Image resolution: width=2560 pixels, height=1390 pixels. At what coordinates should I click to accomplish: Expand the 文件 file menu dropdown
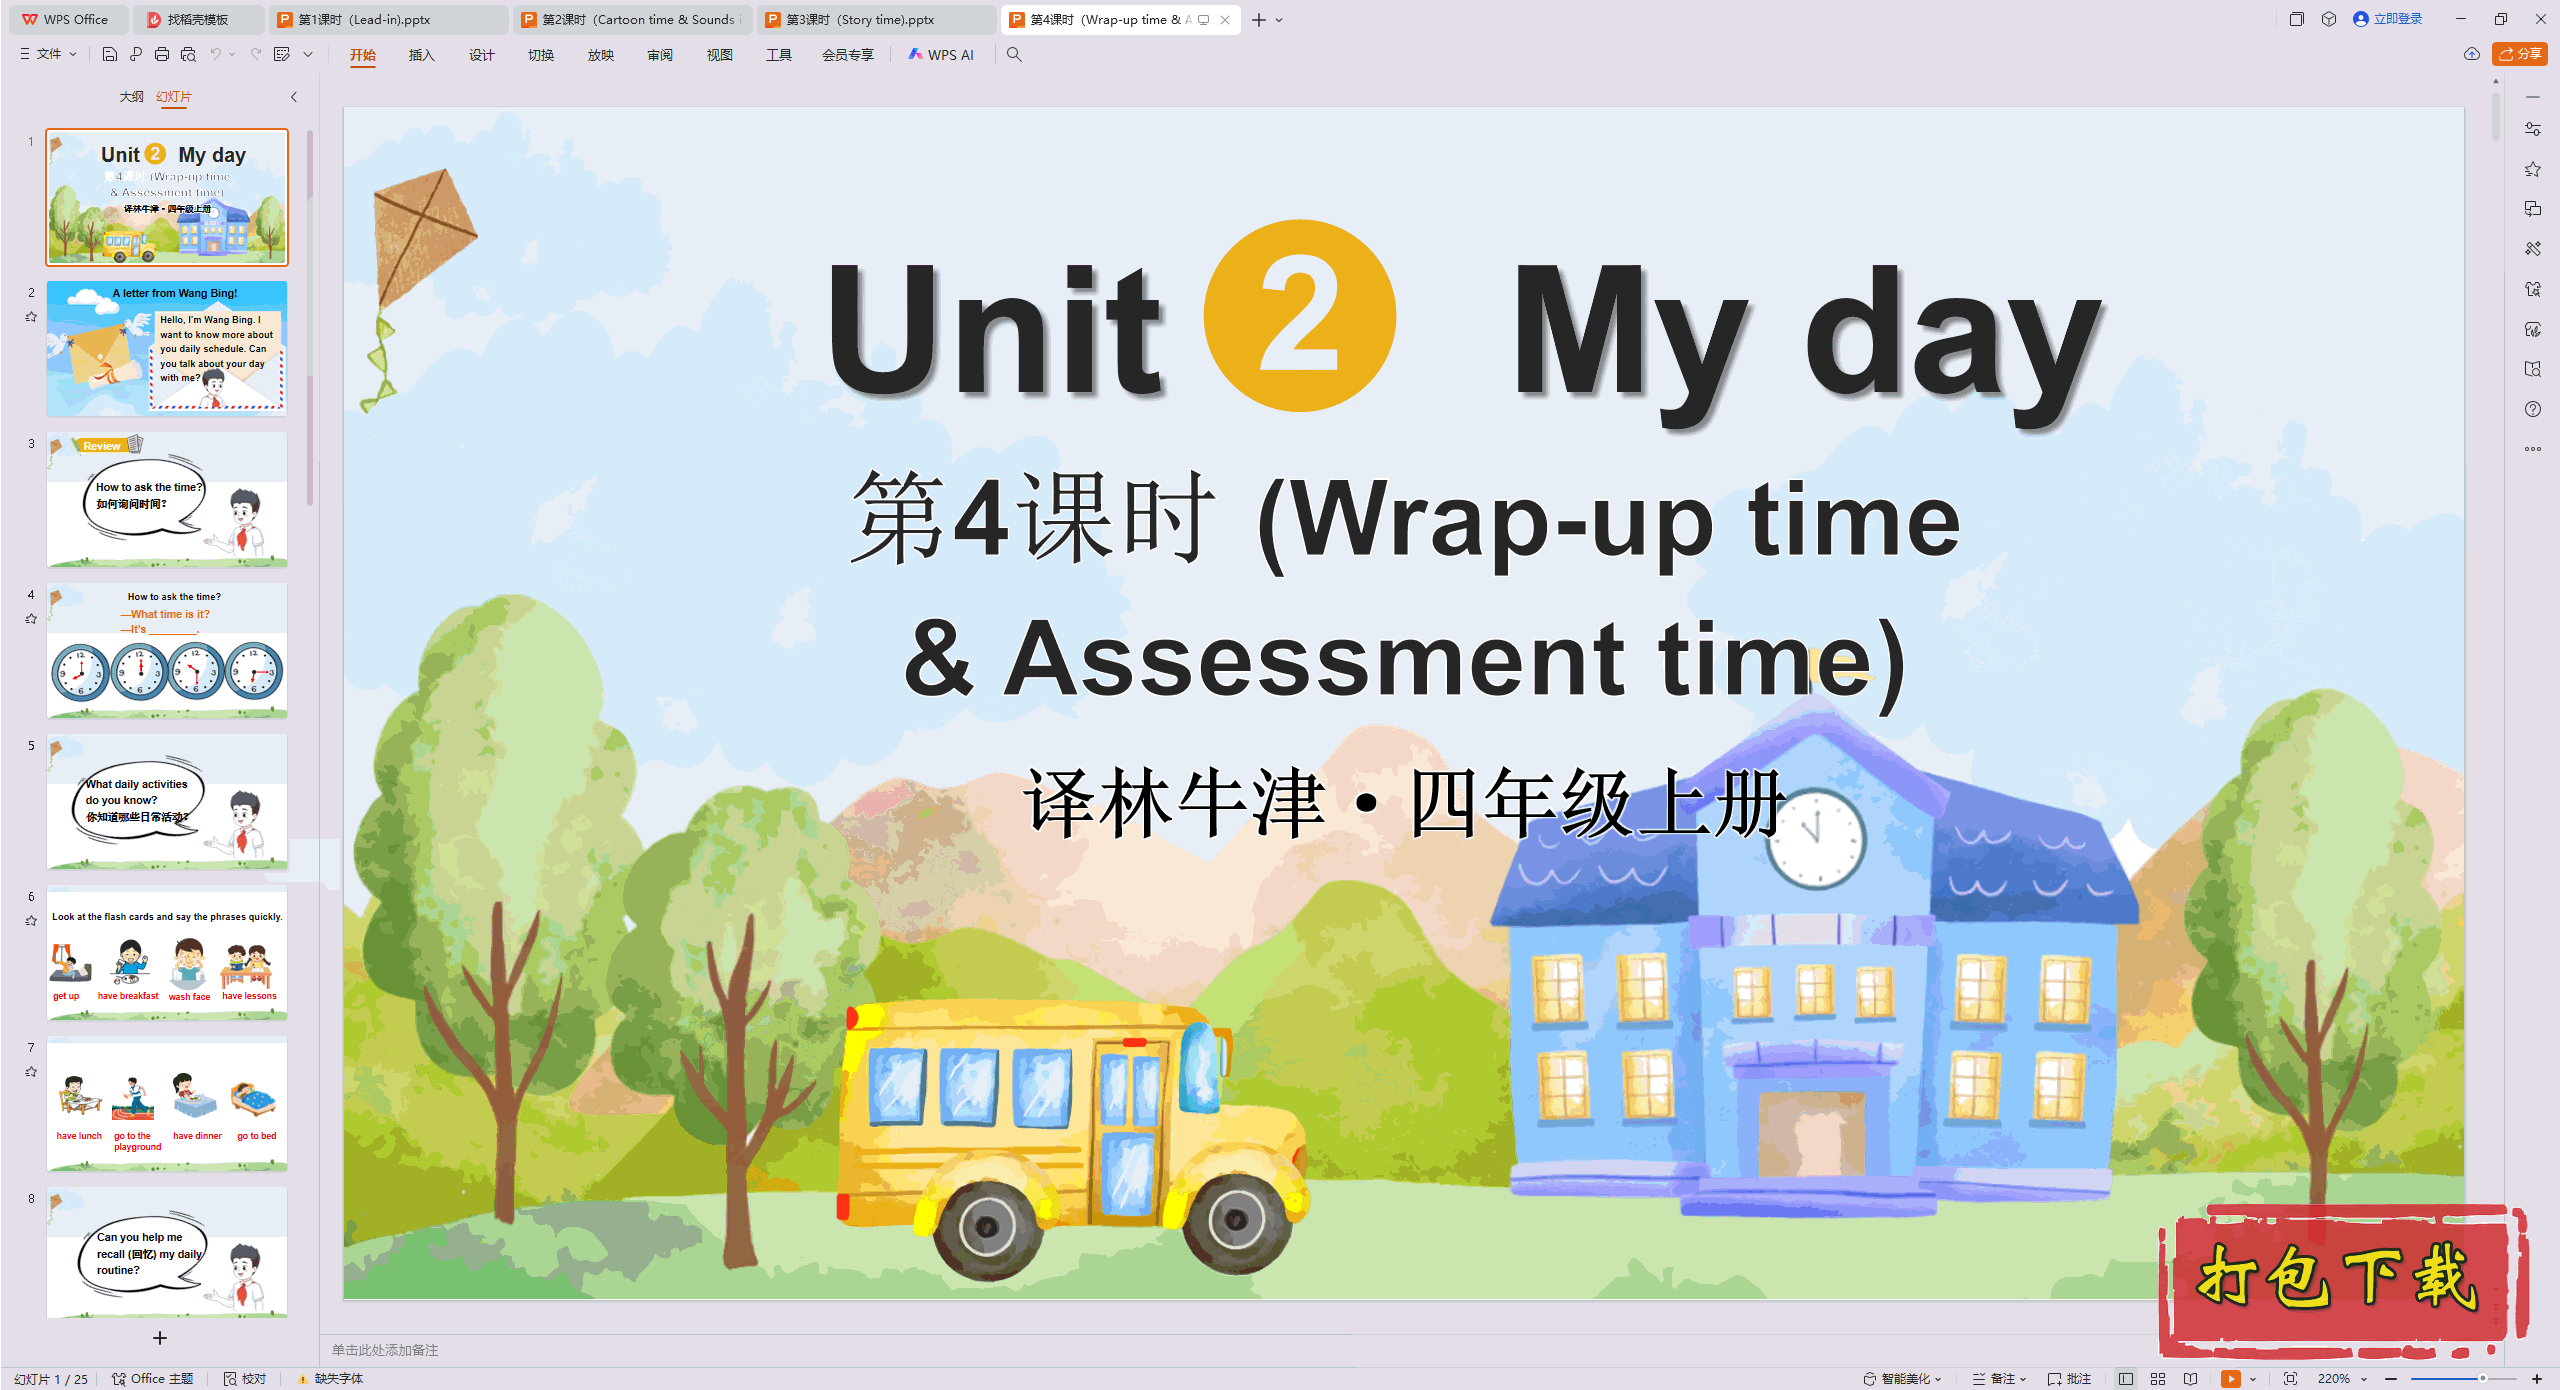coord(71,54)
